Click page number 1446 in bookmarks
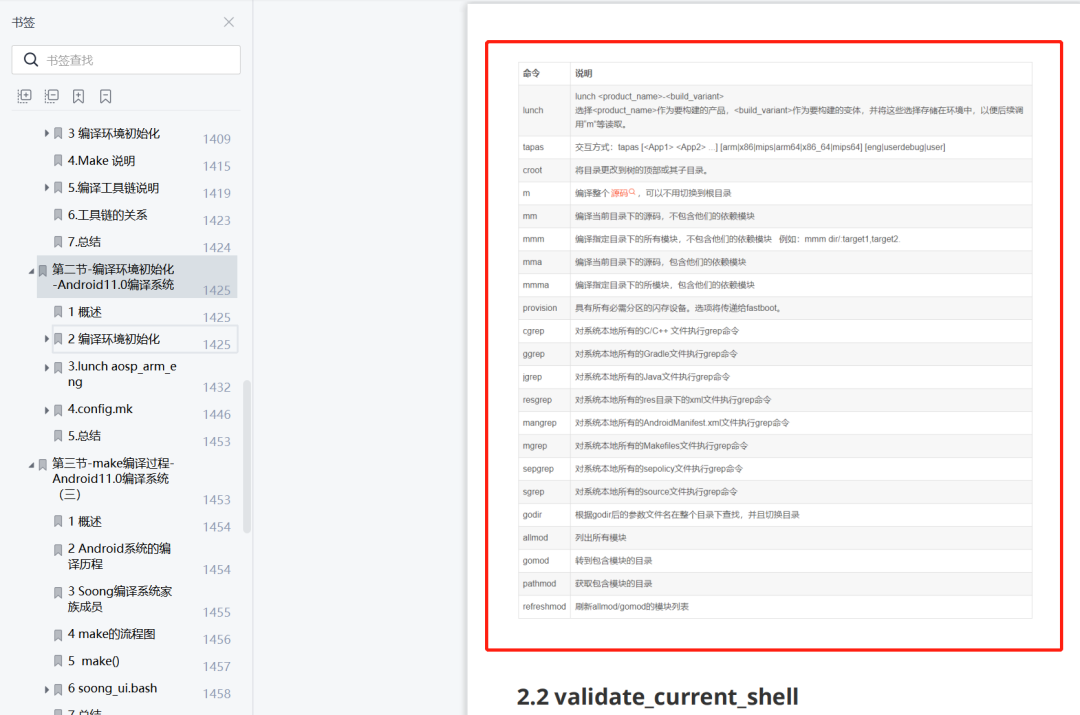Screen dimensions: 1080x715 tap(216, 414)
